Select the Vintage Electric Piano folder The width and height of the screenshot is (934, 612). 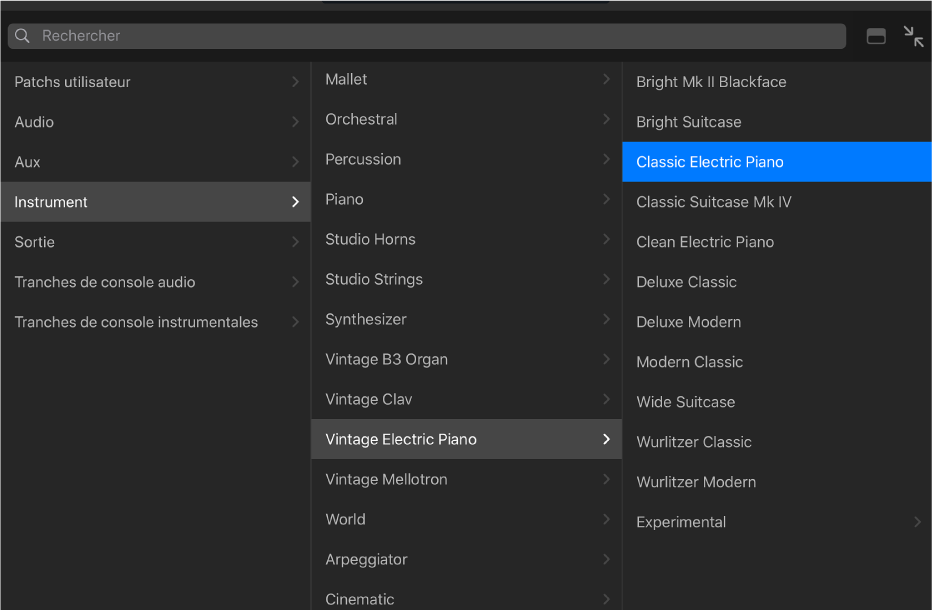[467, 439]
